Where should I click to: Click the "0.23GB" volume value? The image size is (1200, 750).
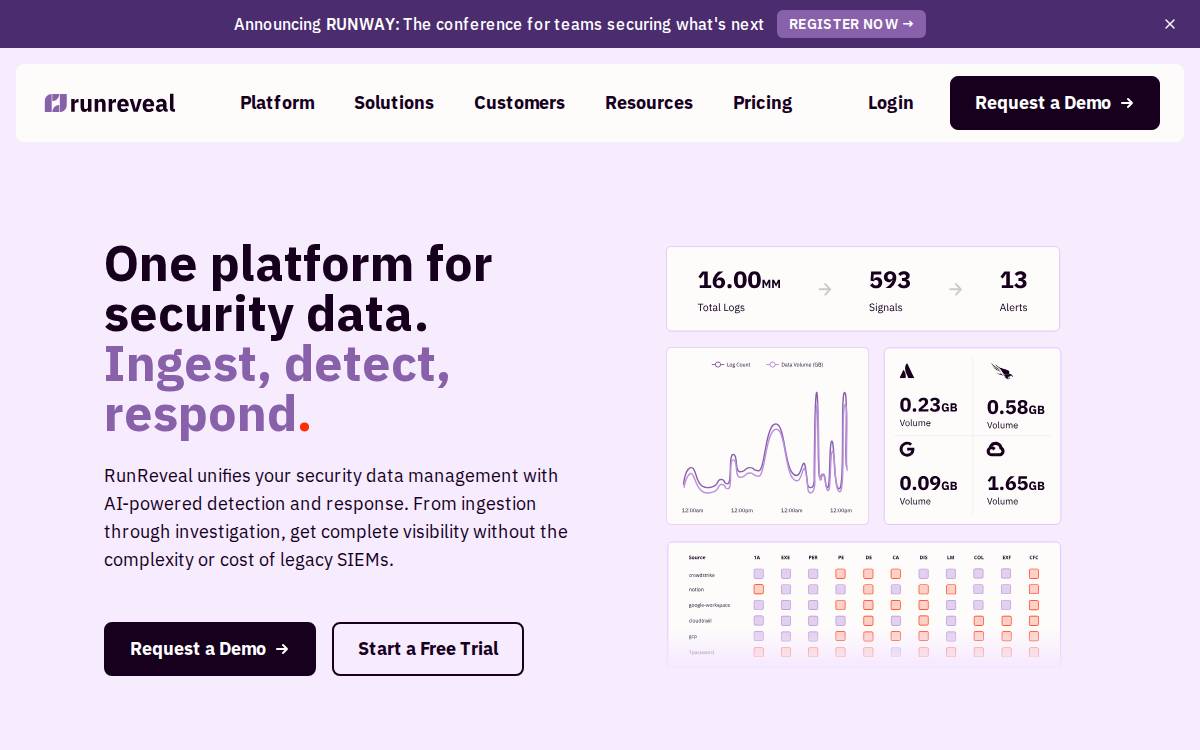coord(928,405)
